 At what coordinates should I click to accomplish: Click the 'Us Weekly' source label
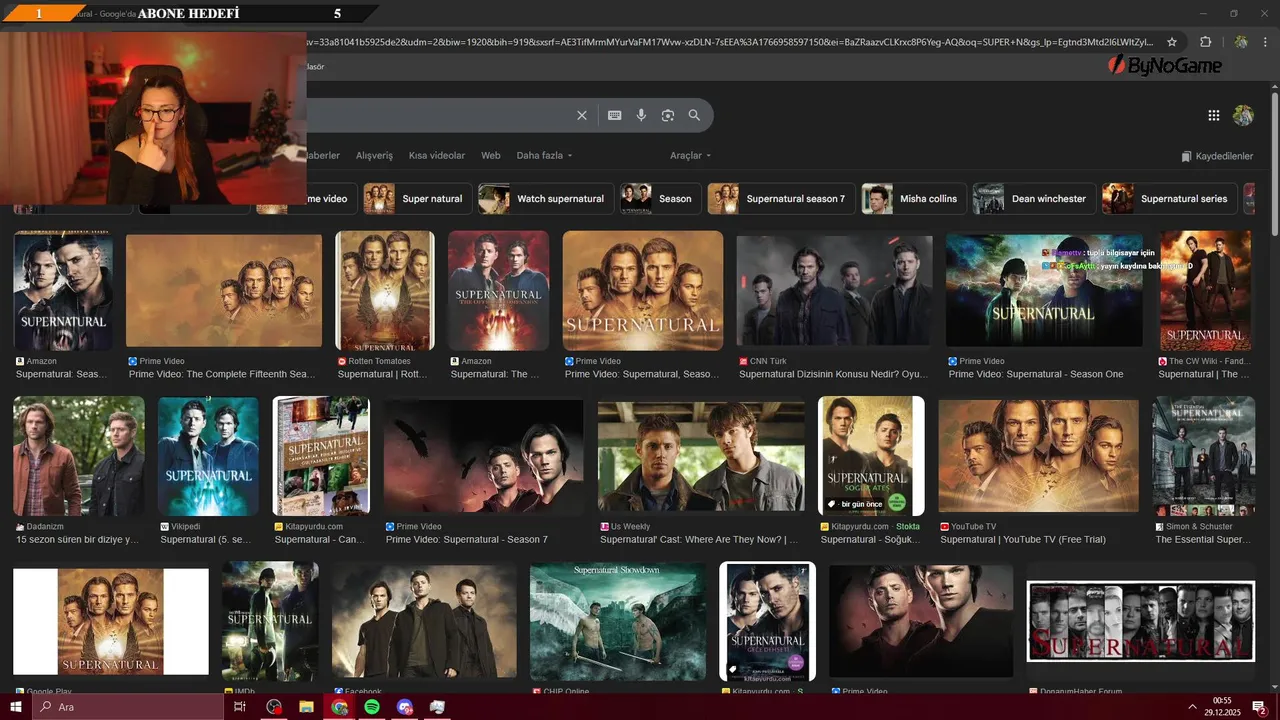pos(630,526)
